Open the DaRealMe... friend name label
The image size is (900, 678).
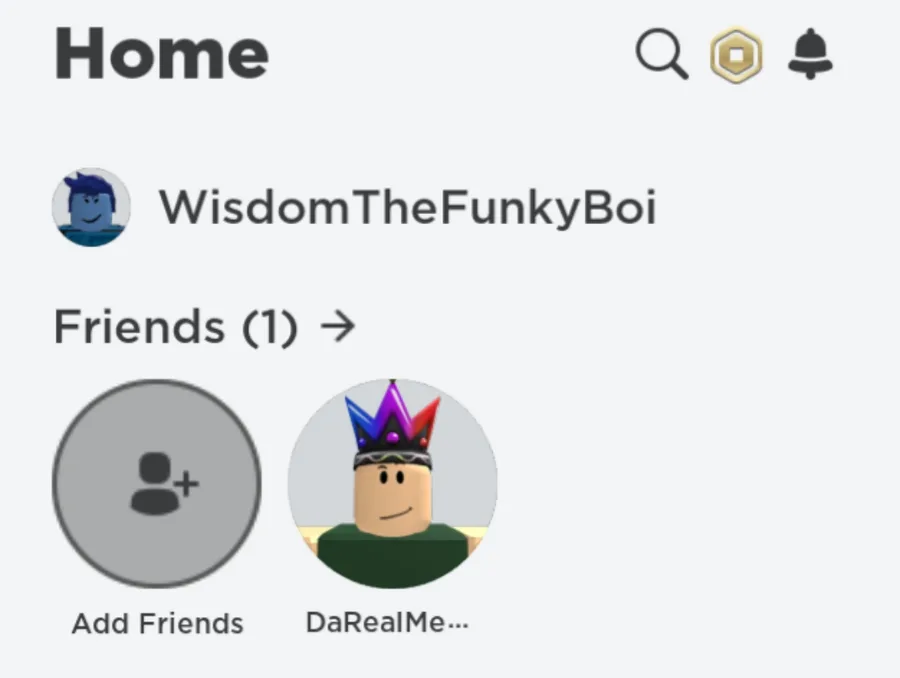[387, 622]
